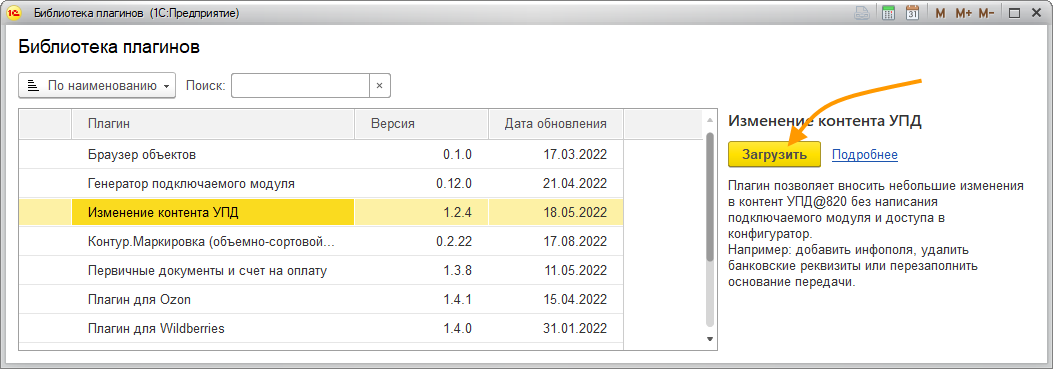Select 'Первичные документы и счет на оплату'
The image size is (1053, 369).
(321, 271)
